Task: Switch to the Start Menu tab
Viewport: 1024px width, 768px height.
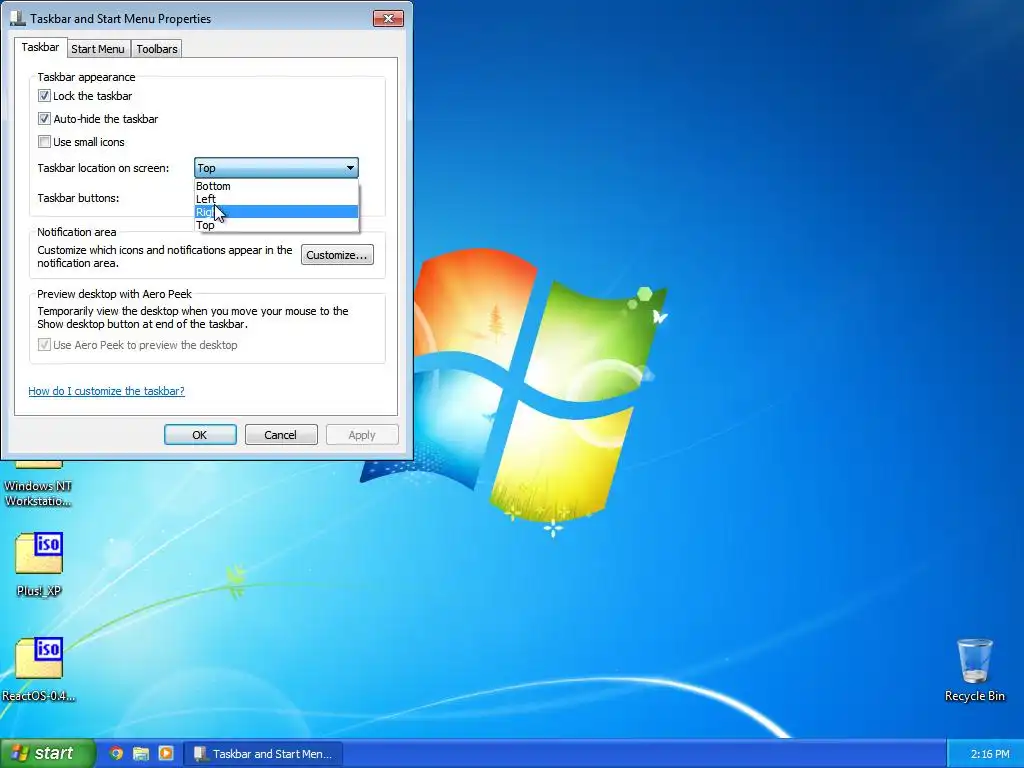Action: click(x=98, y=49)
